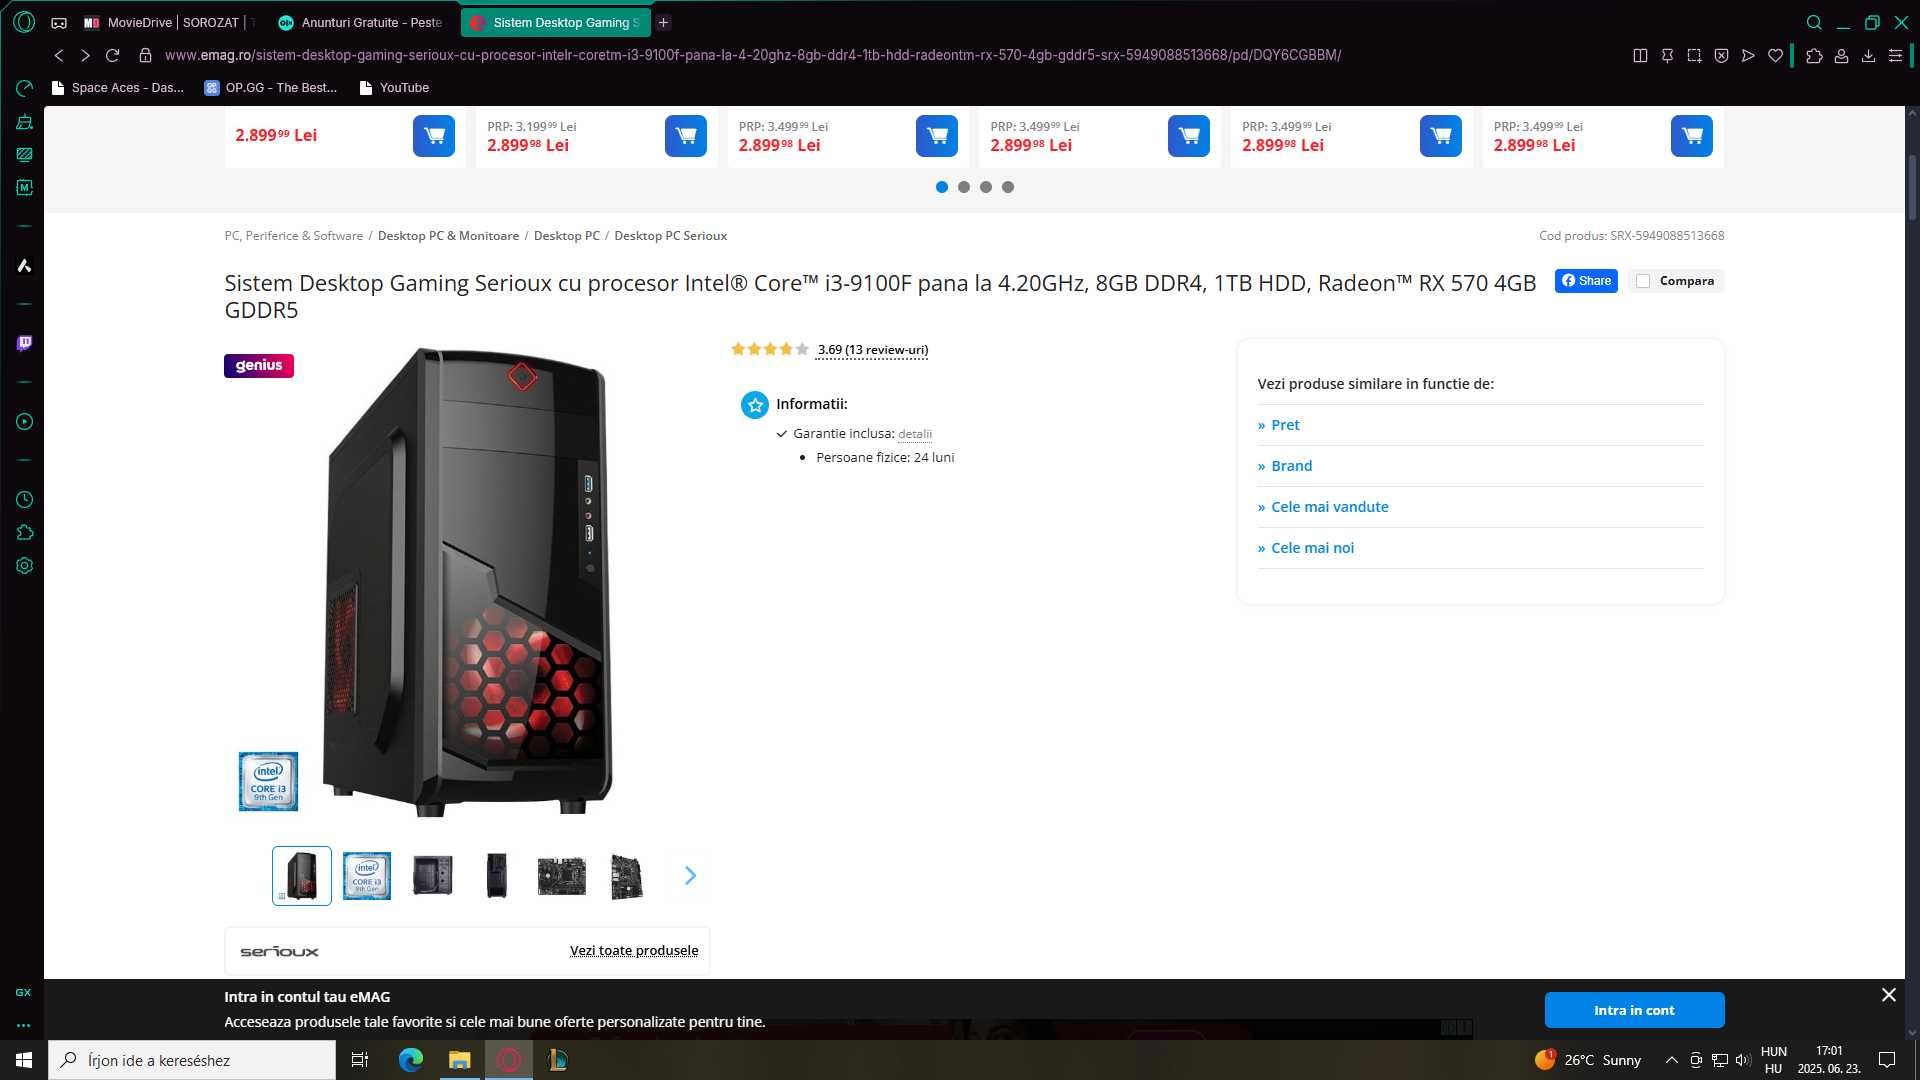Go to Desktop PC & Monitoare breadcrumb

(x=448, y=236)
